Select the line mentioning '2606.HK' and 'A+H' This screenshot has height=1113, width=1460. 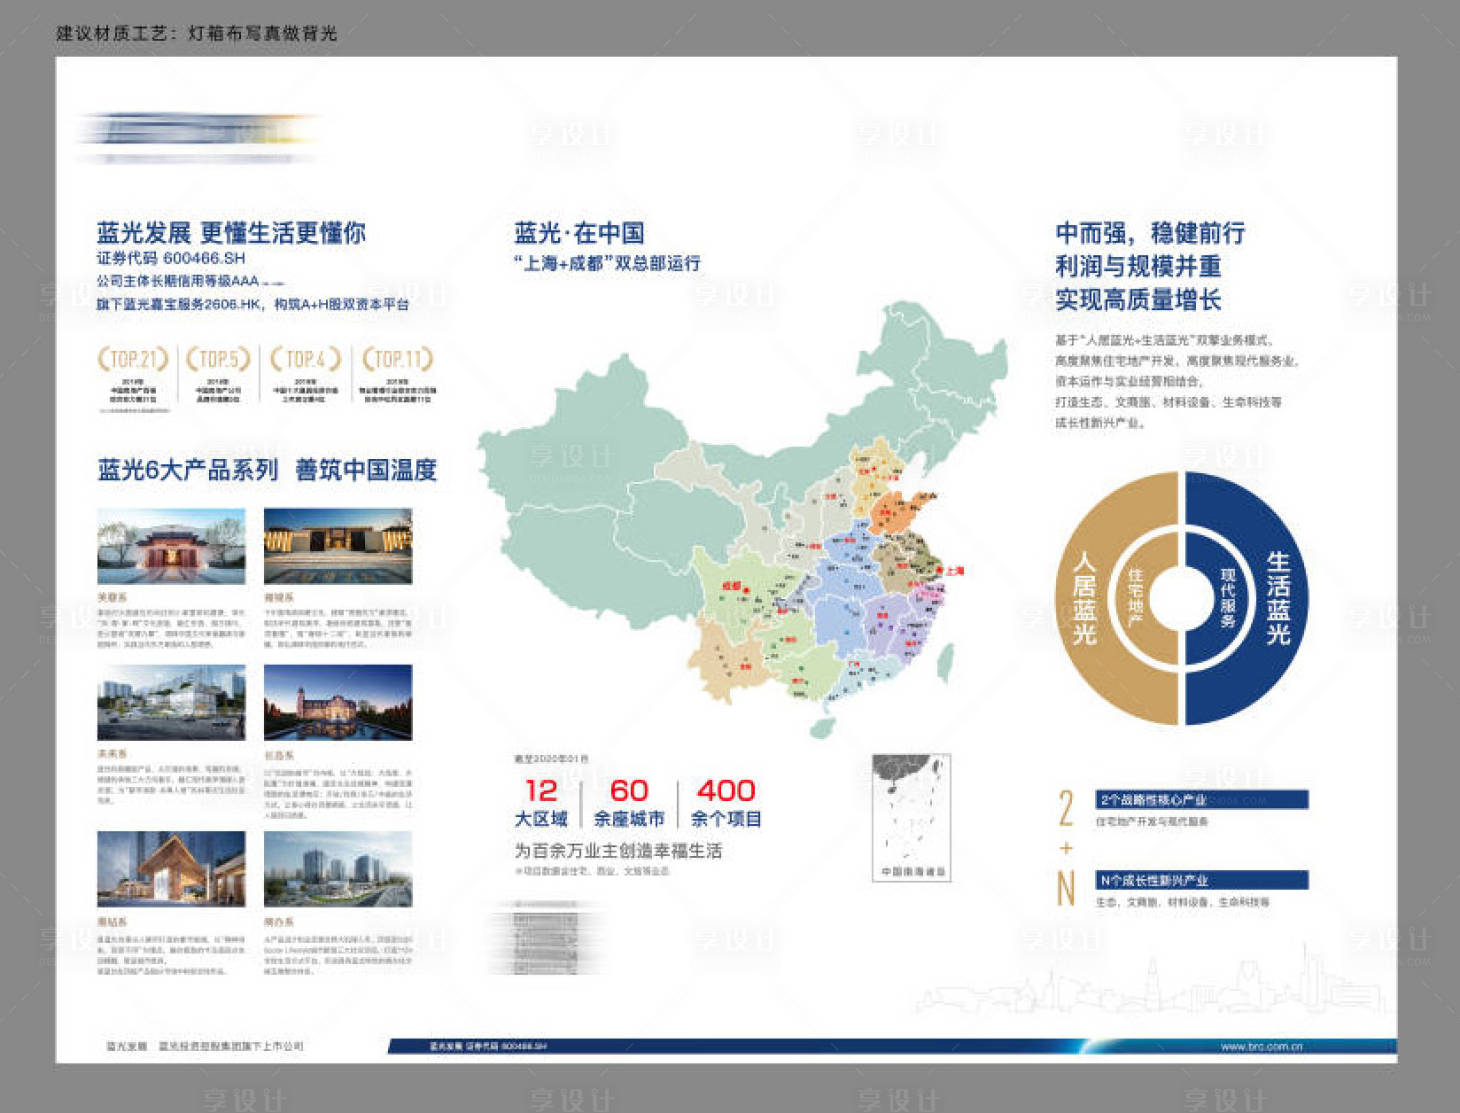[x=253, y=304]
